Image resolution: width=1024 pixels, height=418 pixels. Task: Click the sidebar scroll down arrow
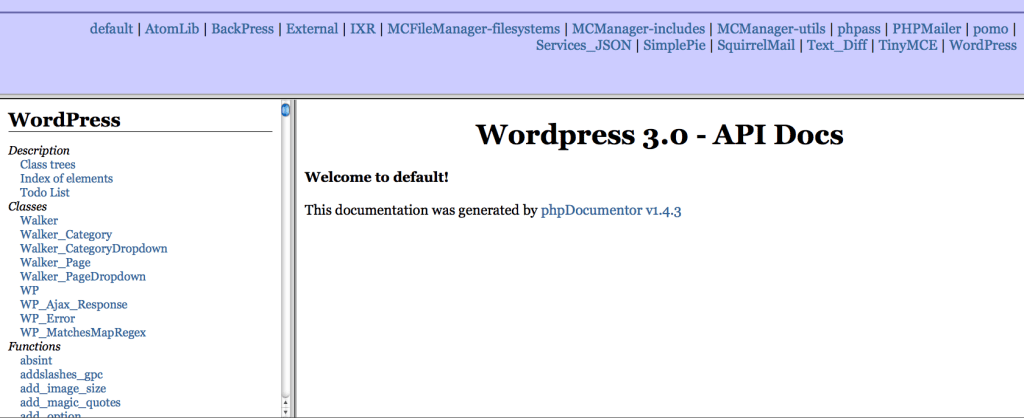pos(285,412)
